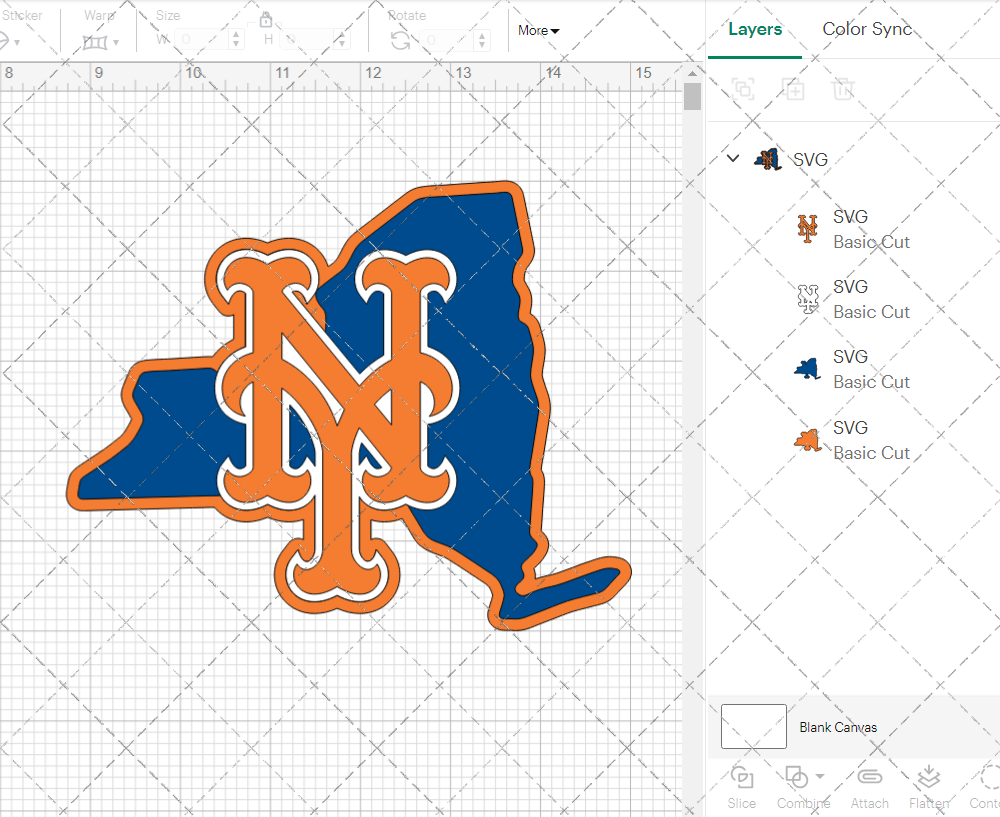Screen dimensions: 1000x817
Task: Collapse the SVG group with chevron
Action: click(733, 158)
